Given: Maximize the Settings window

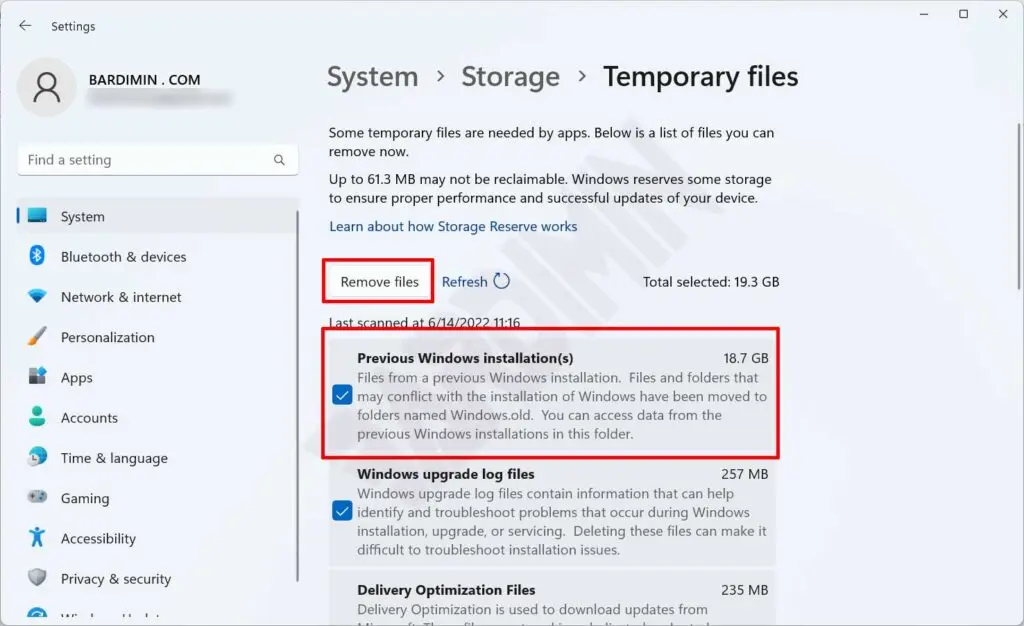Looking at the screenshot, I should (963, 14).
